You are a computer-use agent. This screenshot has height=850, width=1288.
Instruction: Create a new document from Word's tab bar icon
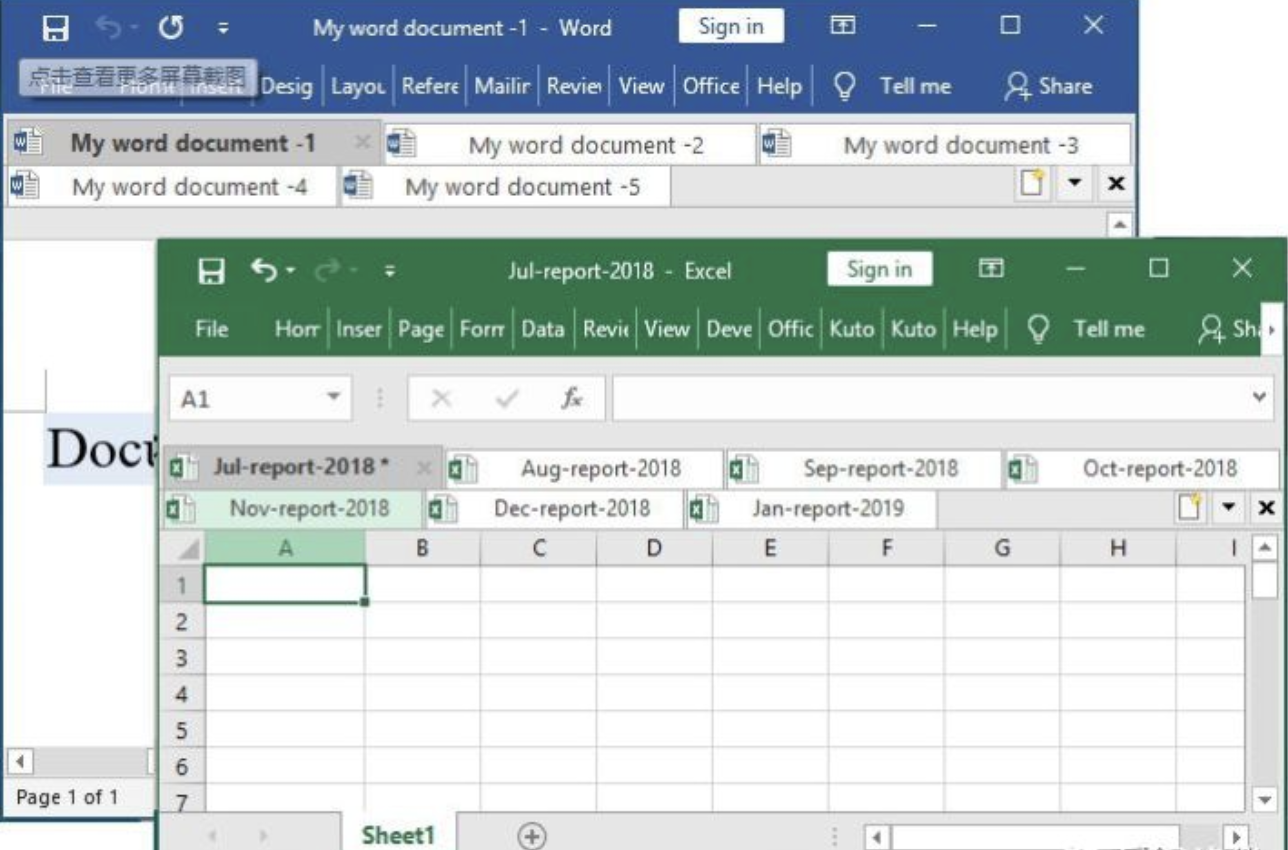click(1033, 184)
